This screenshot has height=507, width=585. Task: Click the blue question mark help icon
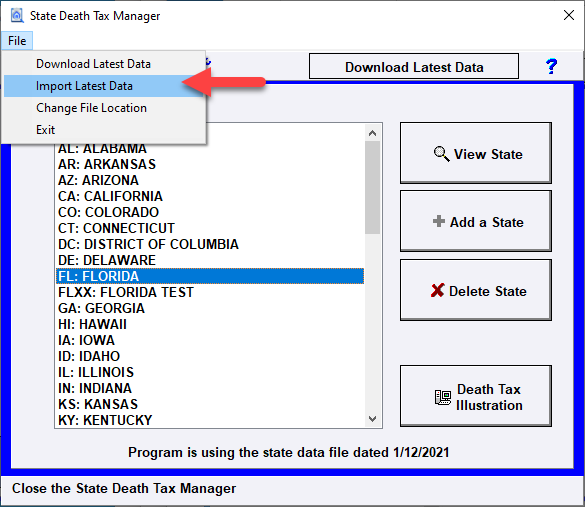551,66
